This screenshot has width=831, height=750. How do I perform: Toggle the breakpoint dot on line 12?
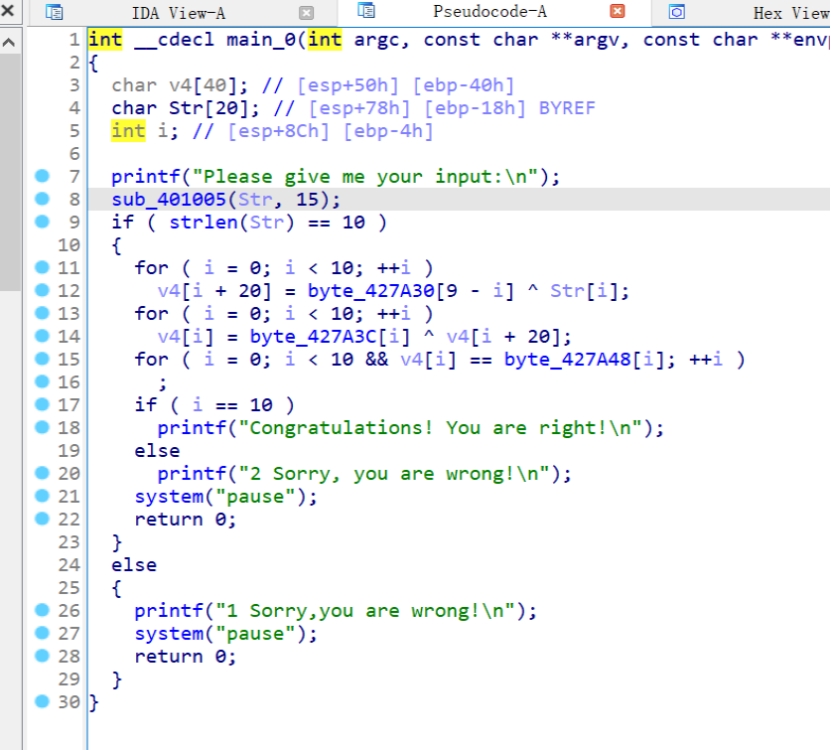42,290
